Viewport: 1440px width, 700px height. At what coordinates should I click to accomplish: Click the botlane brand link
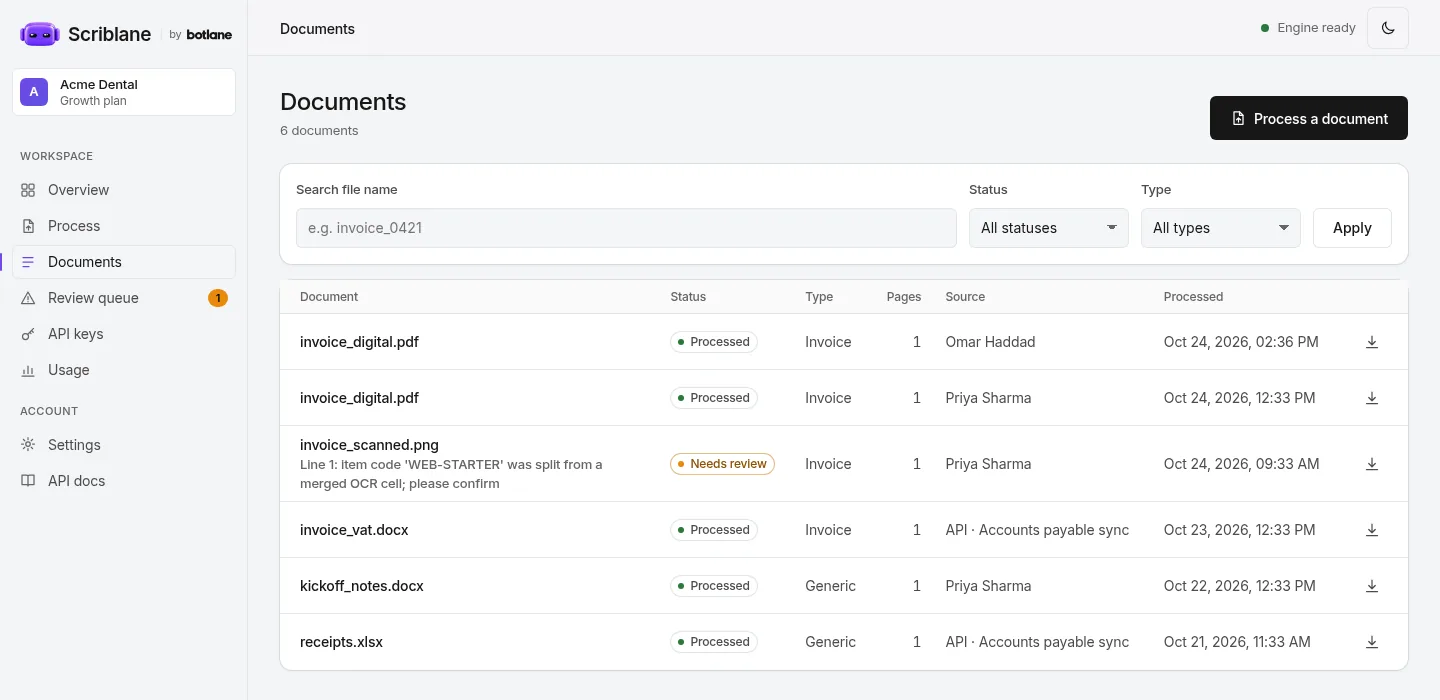tap(209, 35)
